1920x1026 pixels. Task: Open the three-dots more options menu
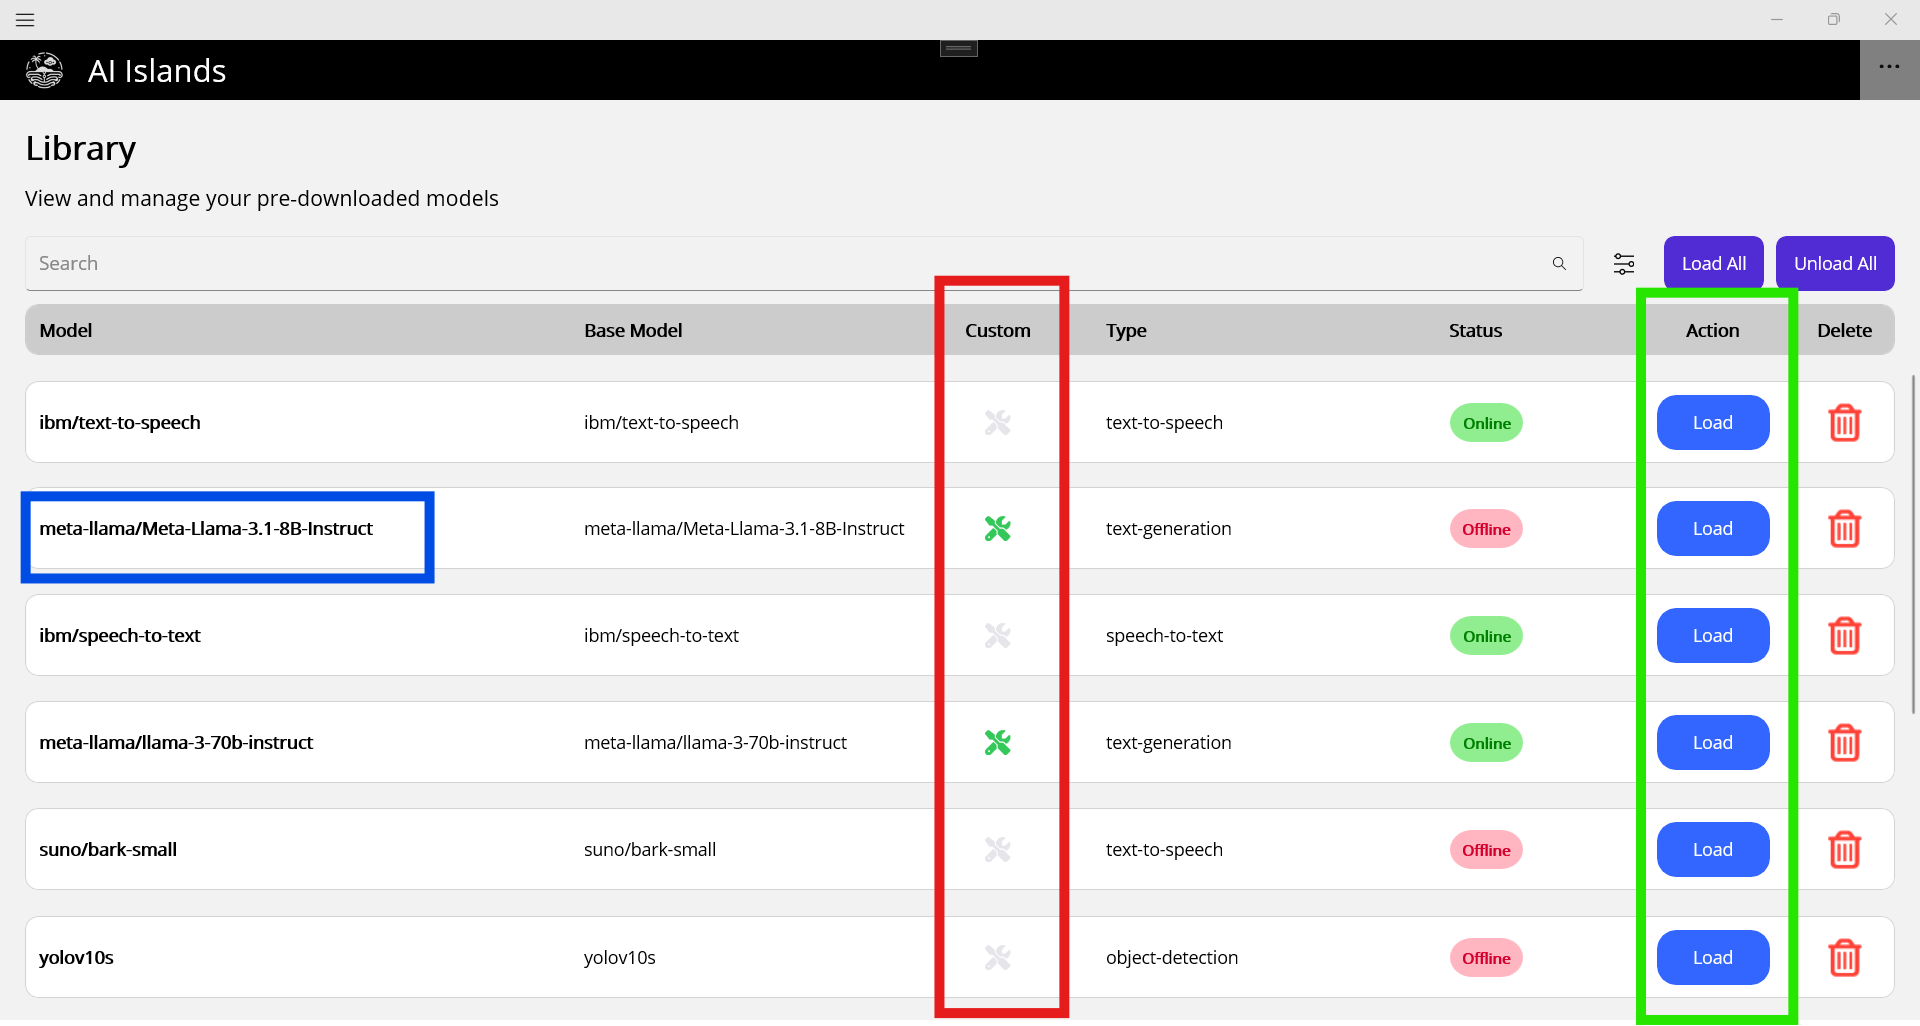point(1889,67)
